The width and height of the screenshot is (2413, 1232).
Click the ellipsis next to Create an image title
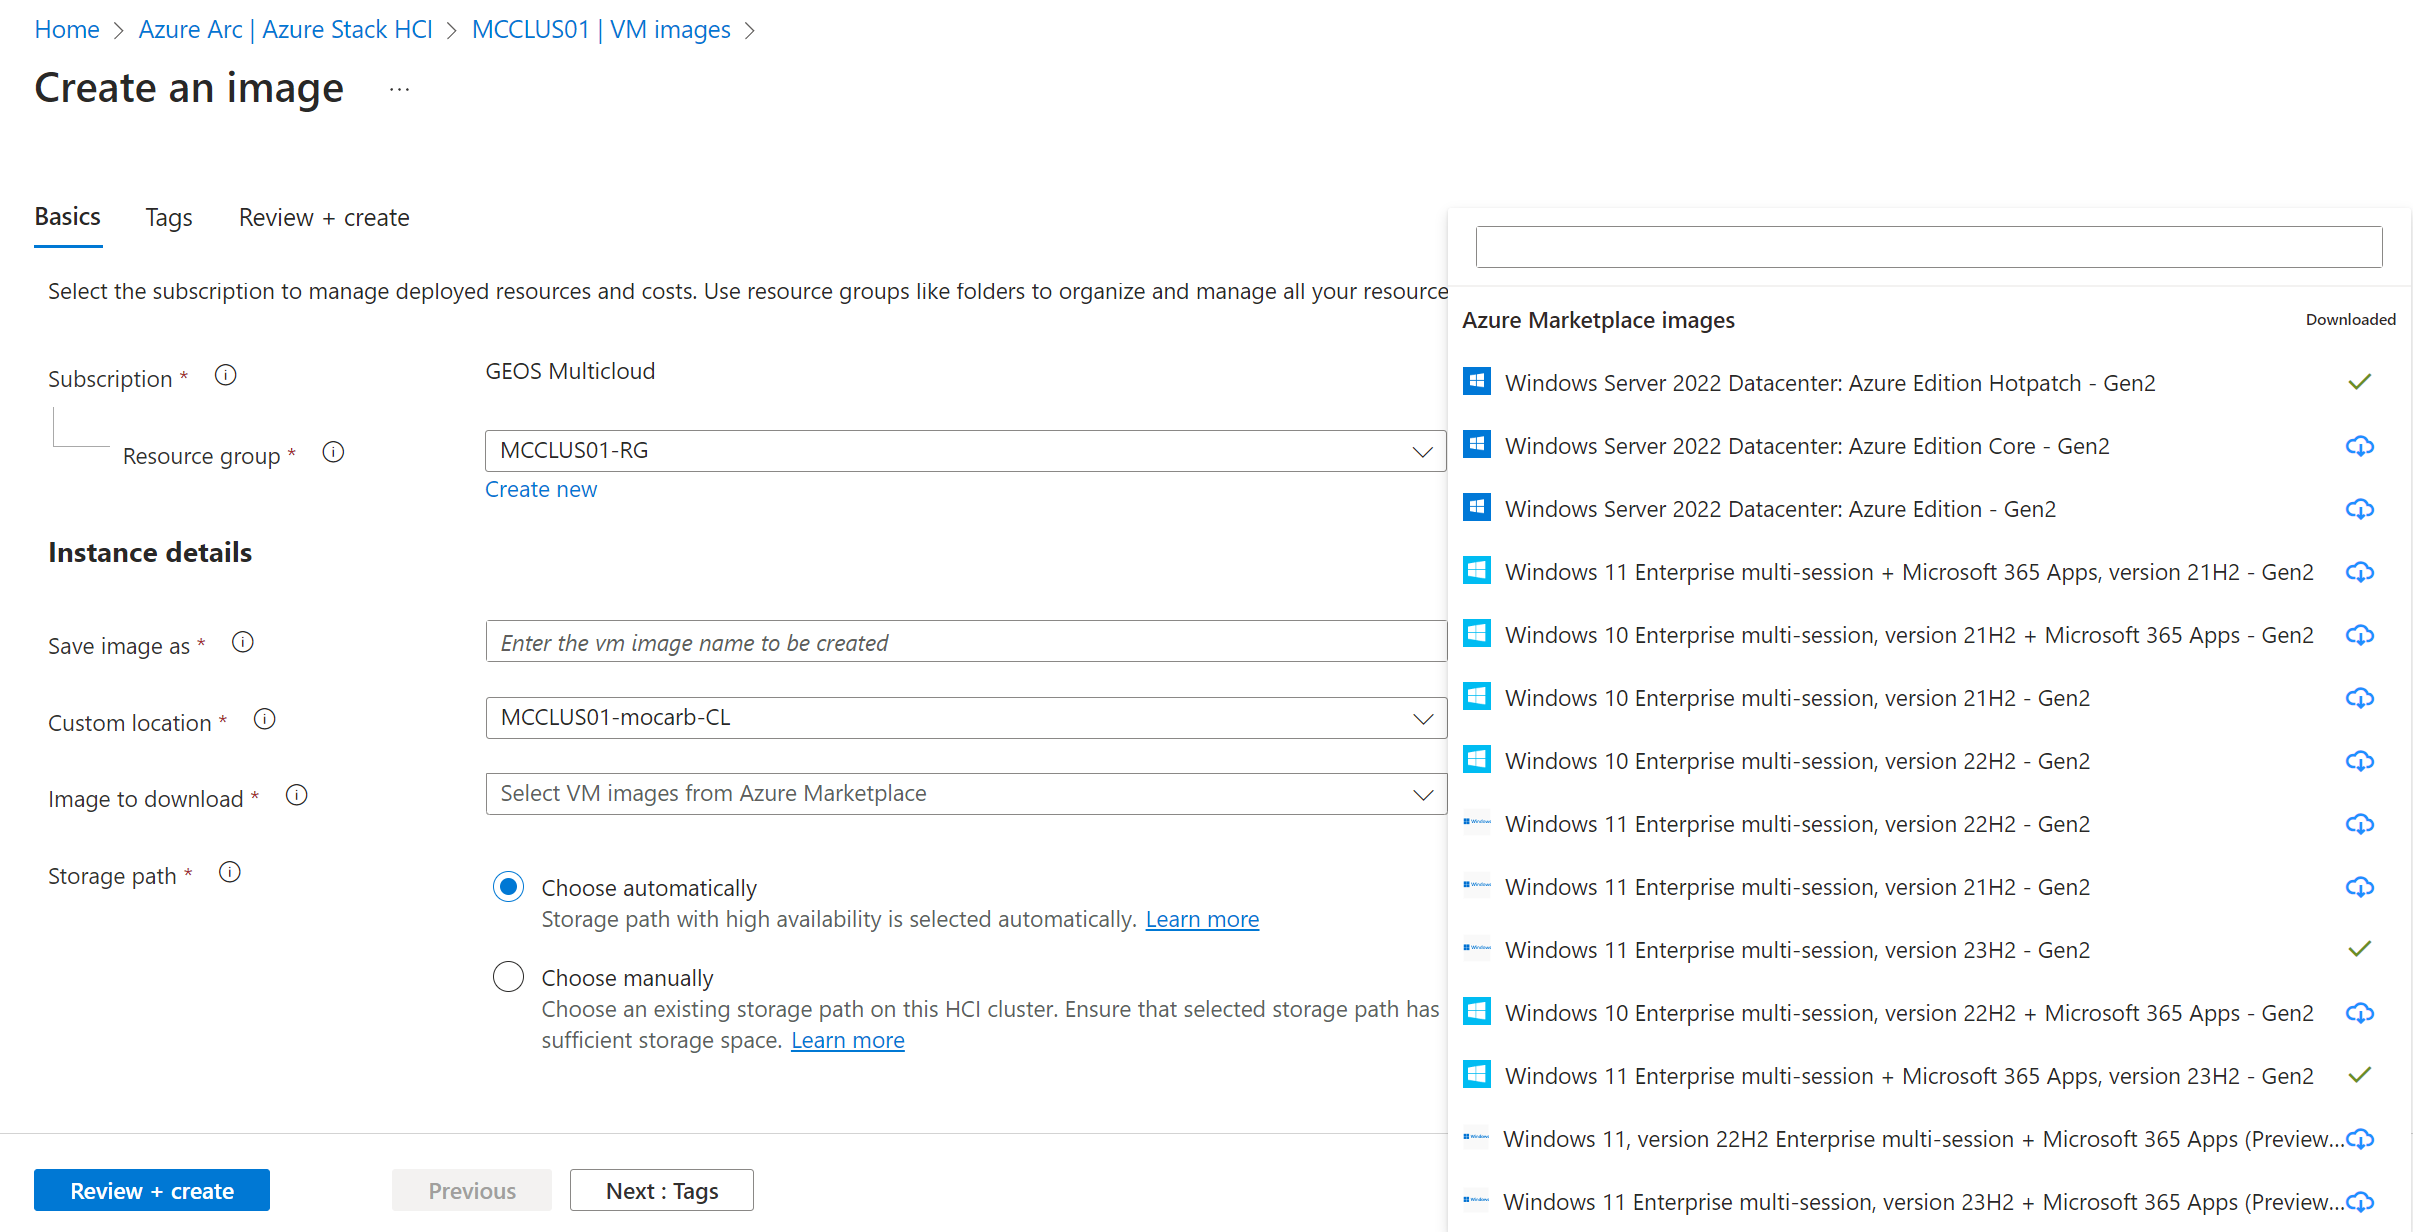398,88
